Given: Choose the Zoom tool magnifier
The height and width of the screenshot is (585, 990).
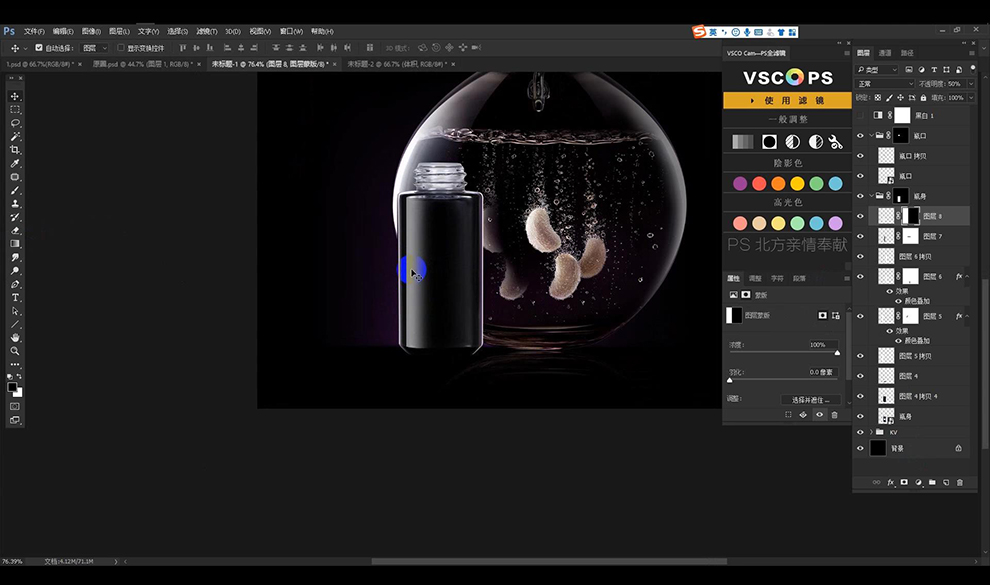Looking at the screenshot, I should [15, 351].
